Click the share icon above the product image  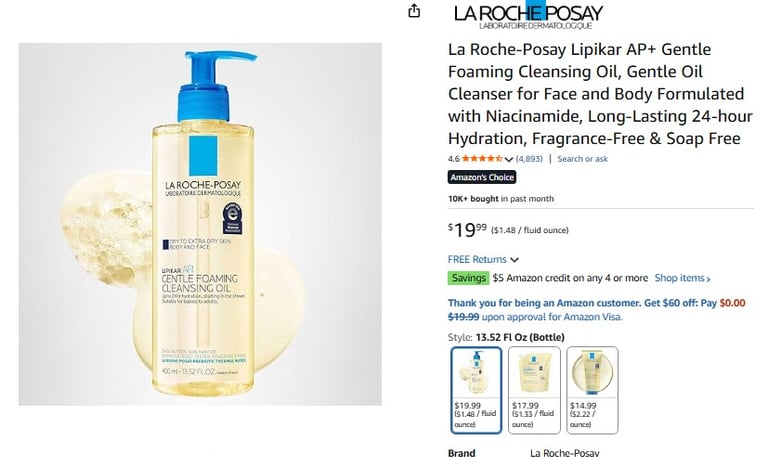tap(414, 11)
